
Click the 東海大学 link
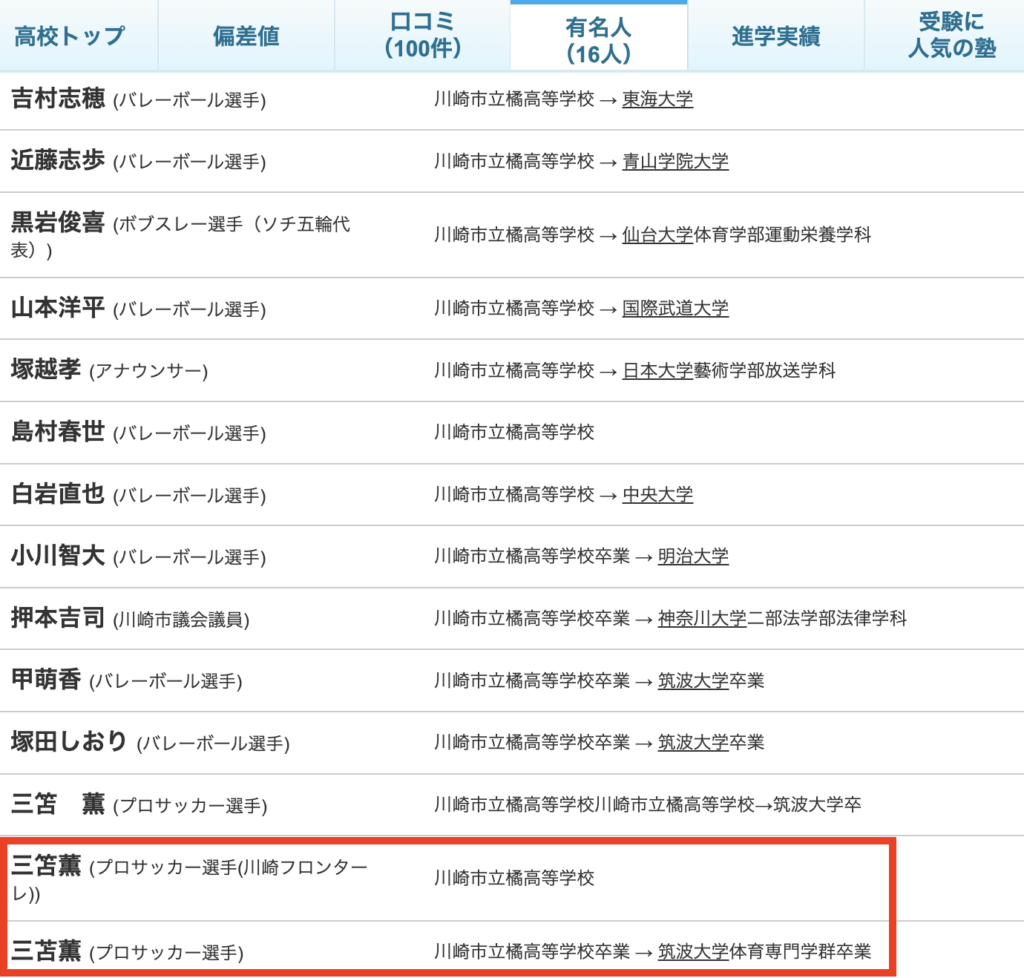[657, 100]
